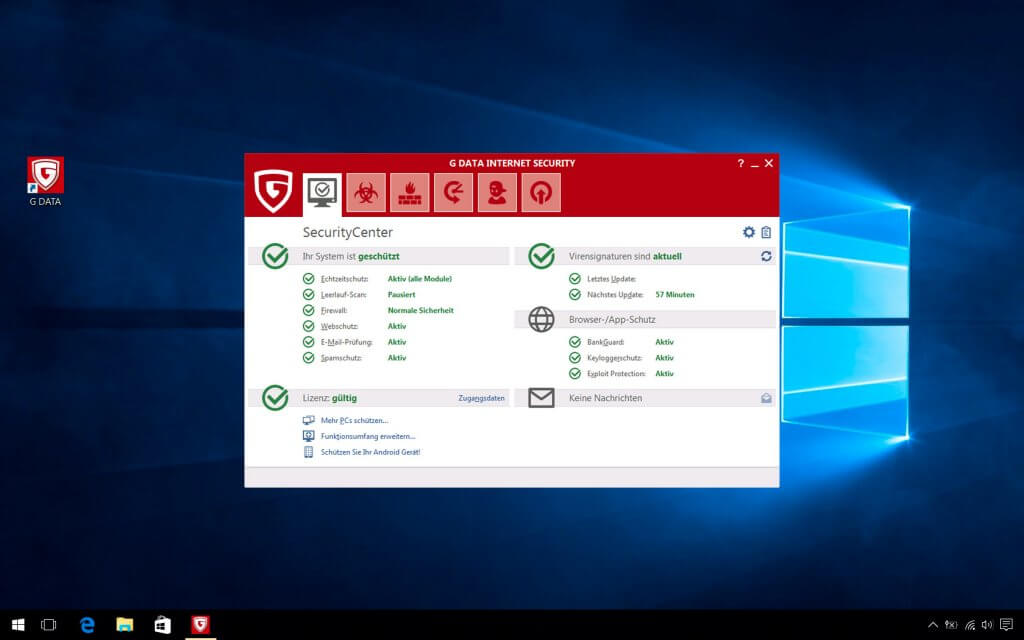Open the messages envelope icon at right
The width and height of the screenshot is (1024, 640).
pos(766,398)
